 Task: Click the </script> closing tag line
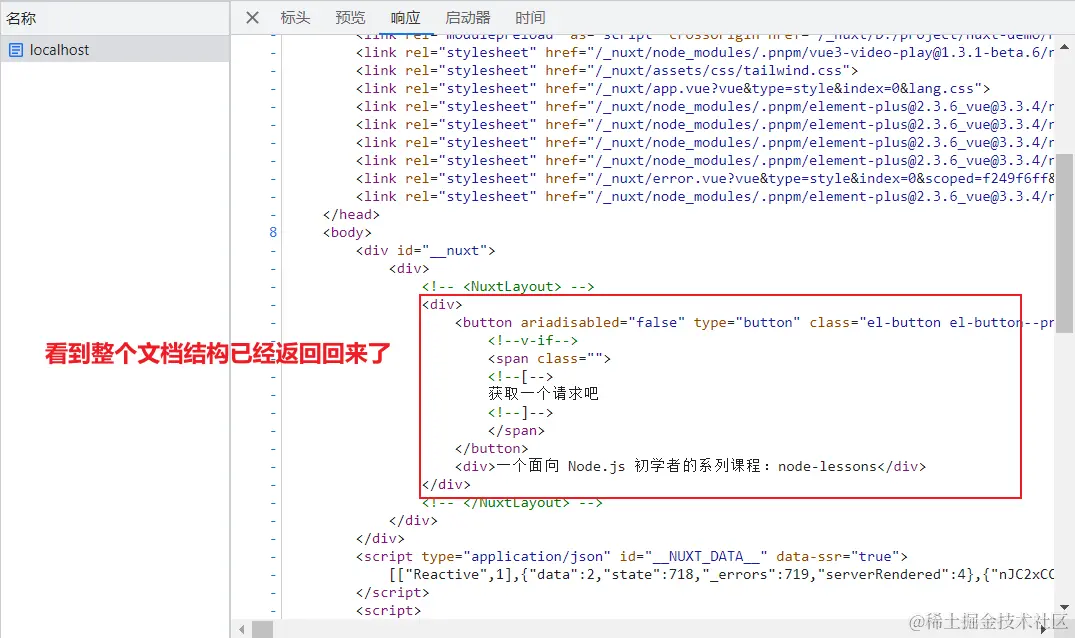pyautogui.click(x=392, y=592)
